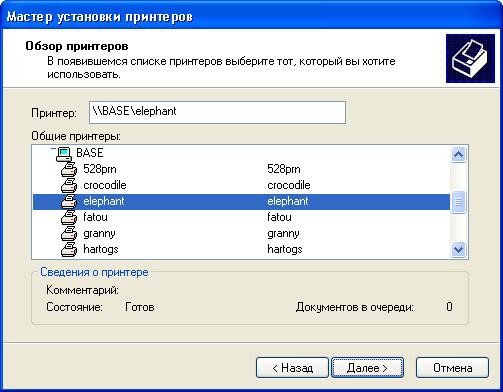
Task: Click documents in queue count 0
Action: (x=449, y=307)
